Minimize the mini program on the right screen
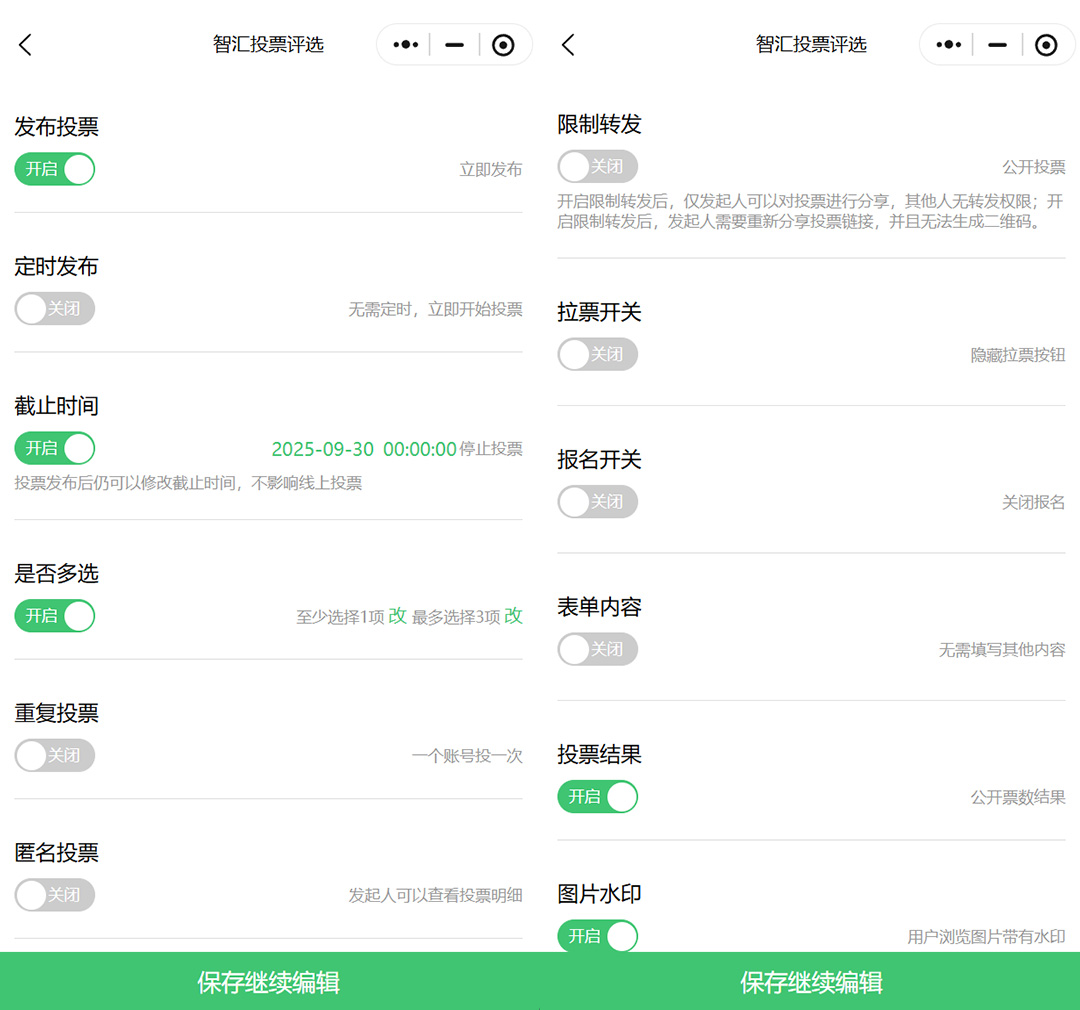Screen dimensions: 1080x1010 [997, 45]
